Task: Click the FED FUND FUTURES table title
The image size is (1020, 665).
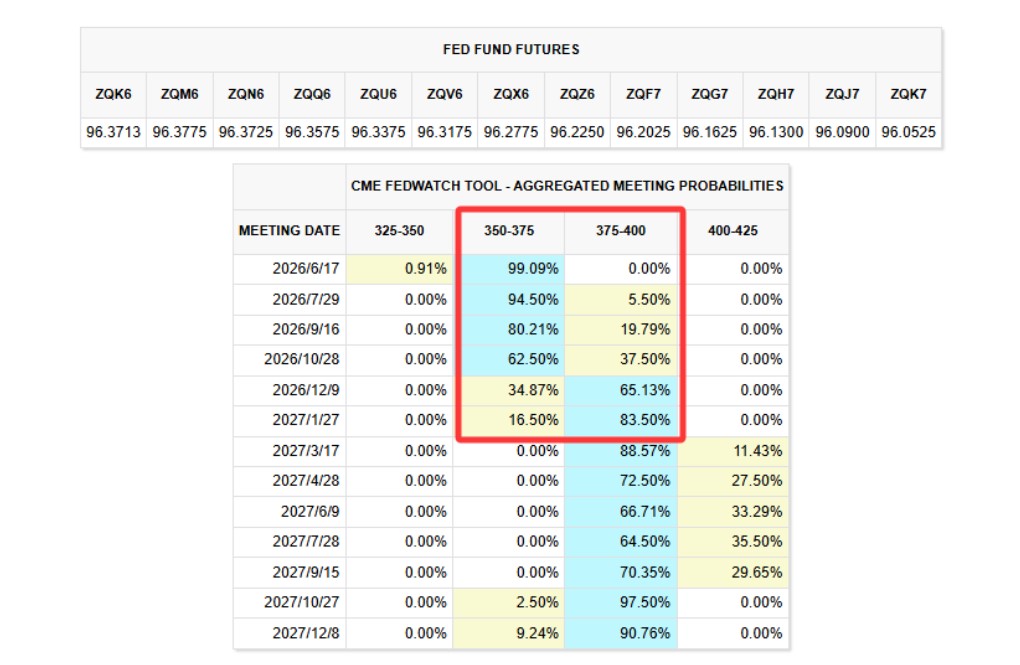Action: coord(511,49)
